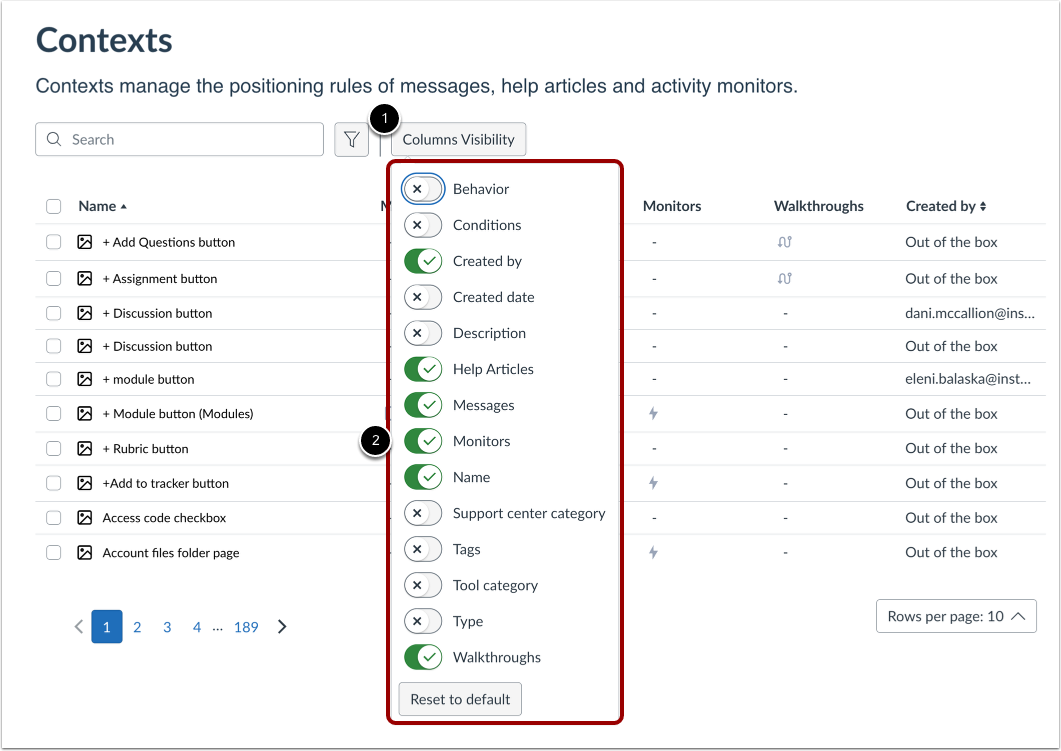Click image icon beside Account files folder page
The height and width of the screenshot is (751, 1061).
[x=85, y=553]
